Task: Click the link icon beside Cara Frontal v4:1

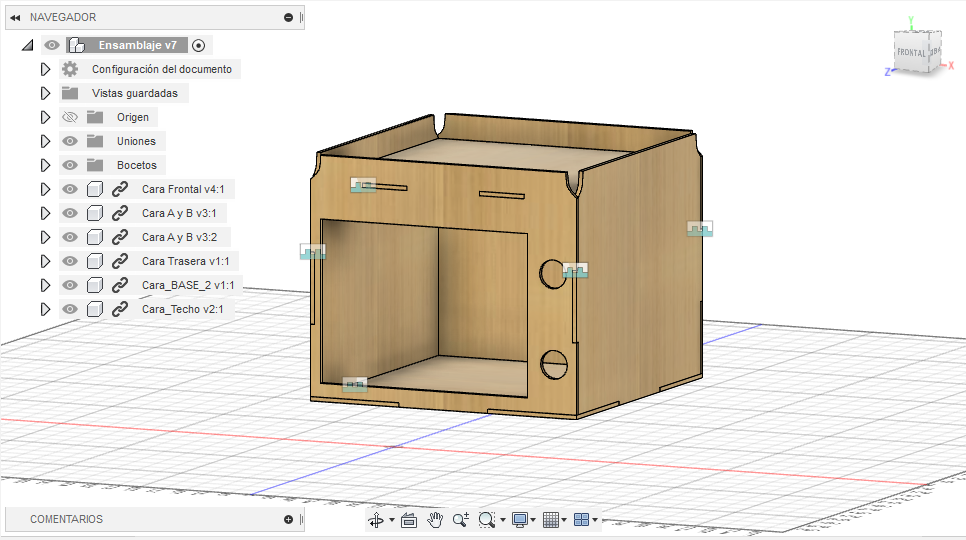Action: coord(120,189)
